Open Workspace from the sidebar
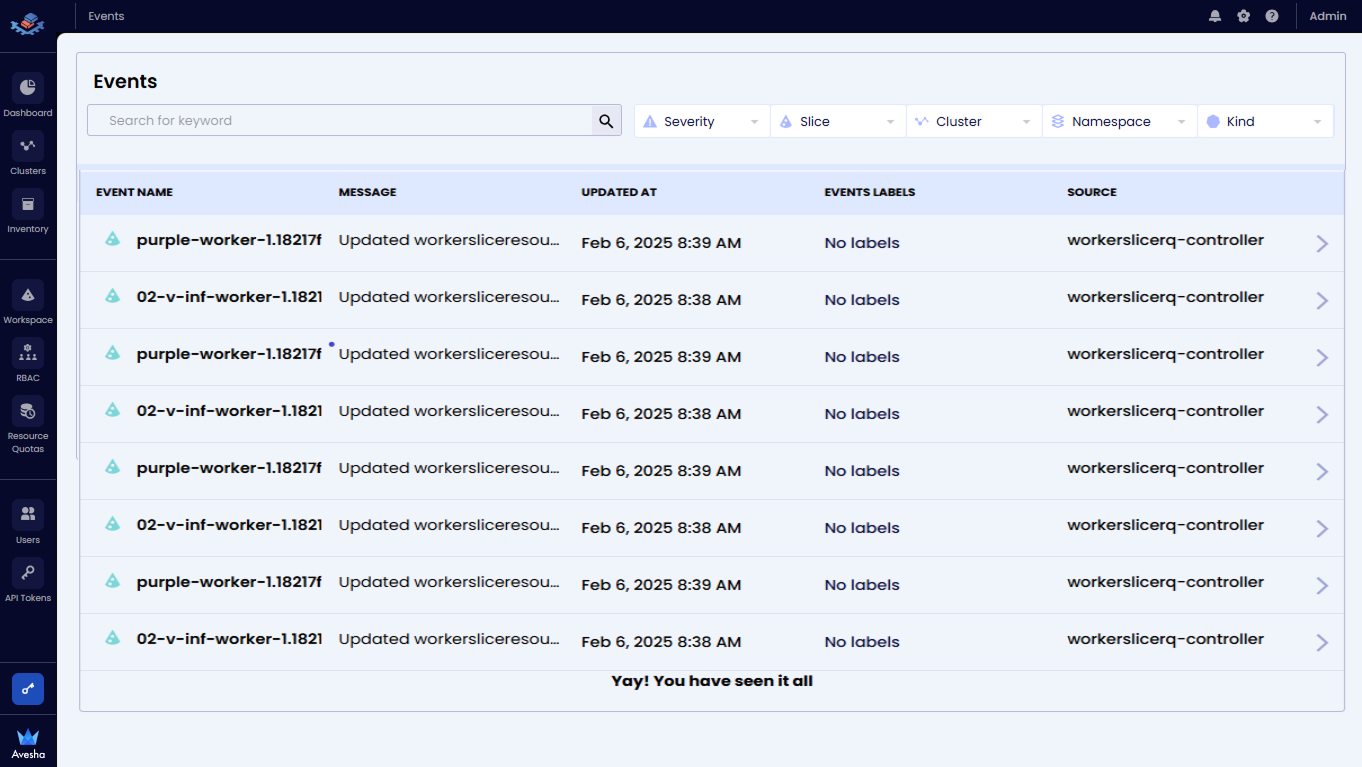Screen dimensions: 1362x767 (28, 295)
